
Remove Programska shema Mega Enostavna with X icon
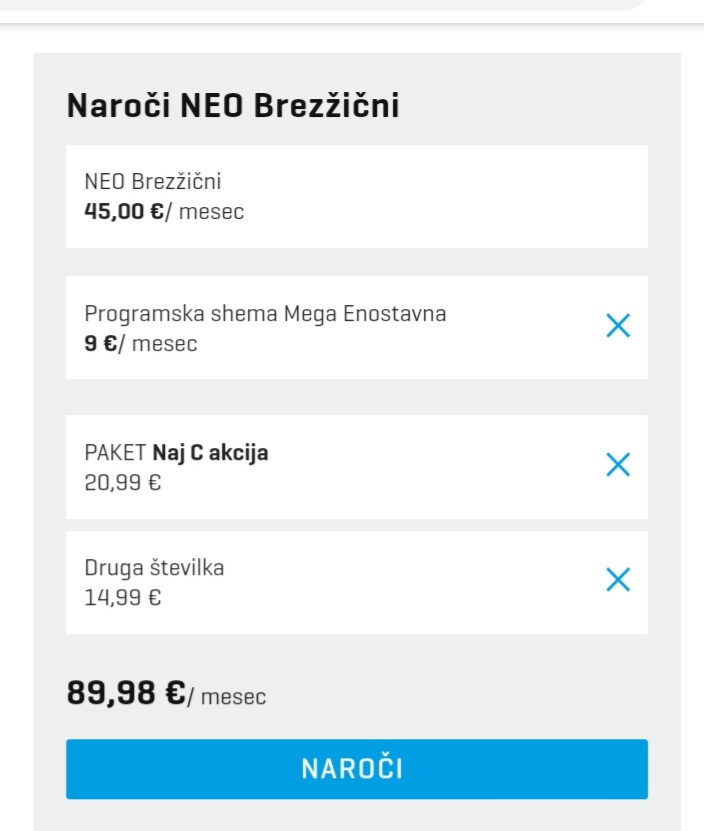click(x=618, y=325)
